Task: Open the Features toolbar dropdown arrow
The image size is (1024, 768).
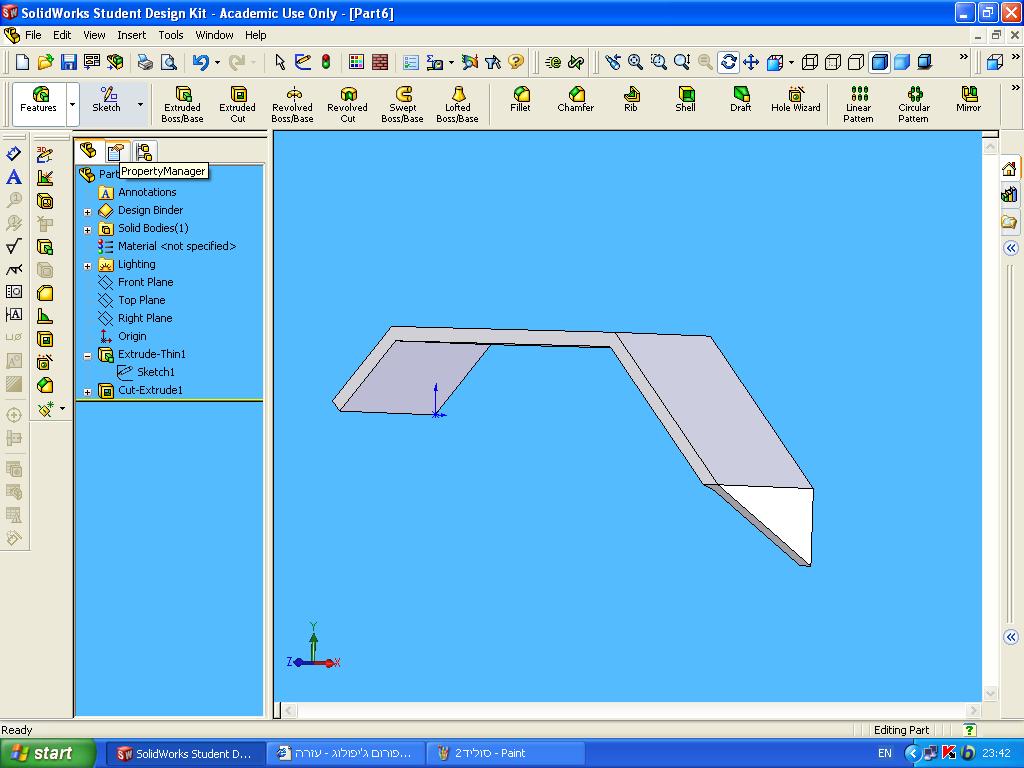Action: pyautogui.click(x=72, y=104)
